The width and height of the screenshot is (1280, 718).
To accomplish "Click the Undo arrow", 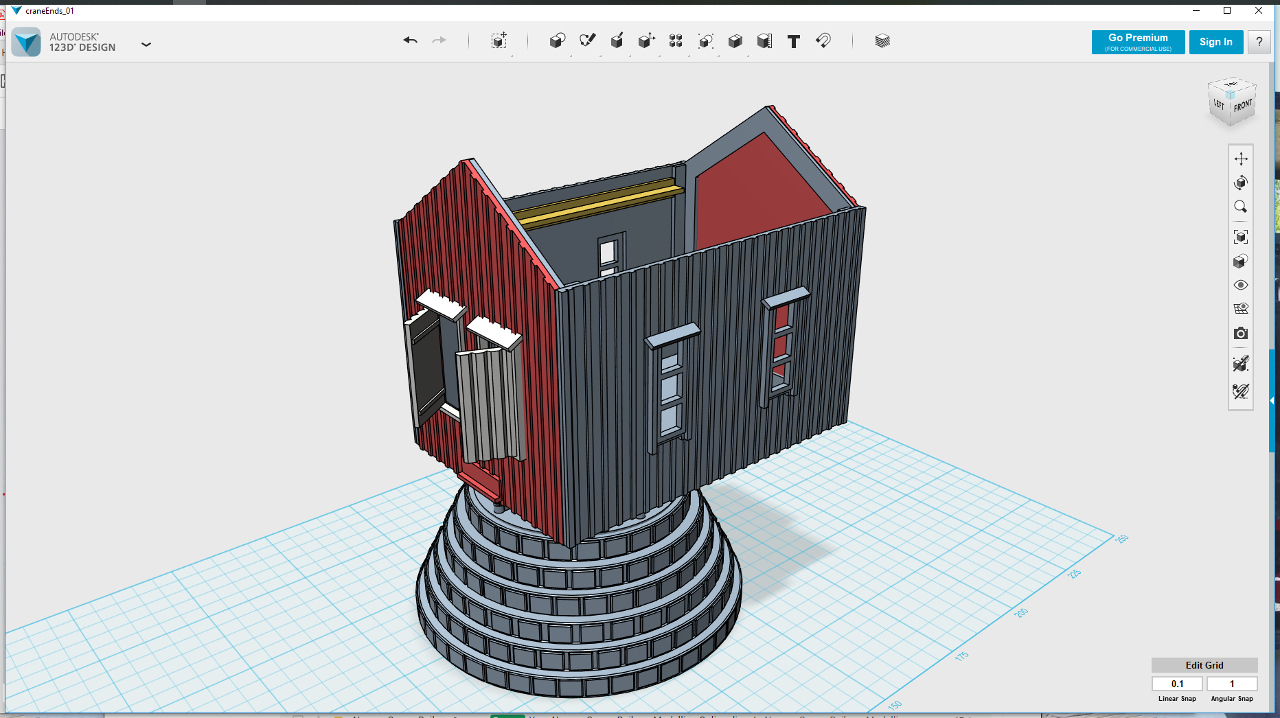I will (x=410, y=41).
